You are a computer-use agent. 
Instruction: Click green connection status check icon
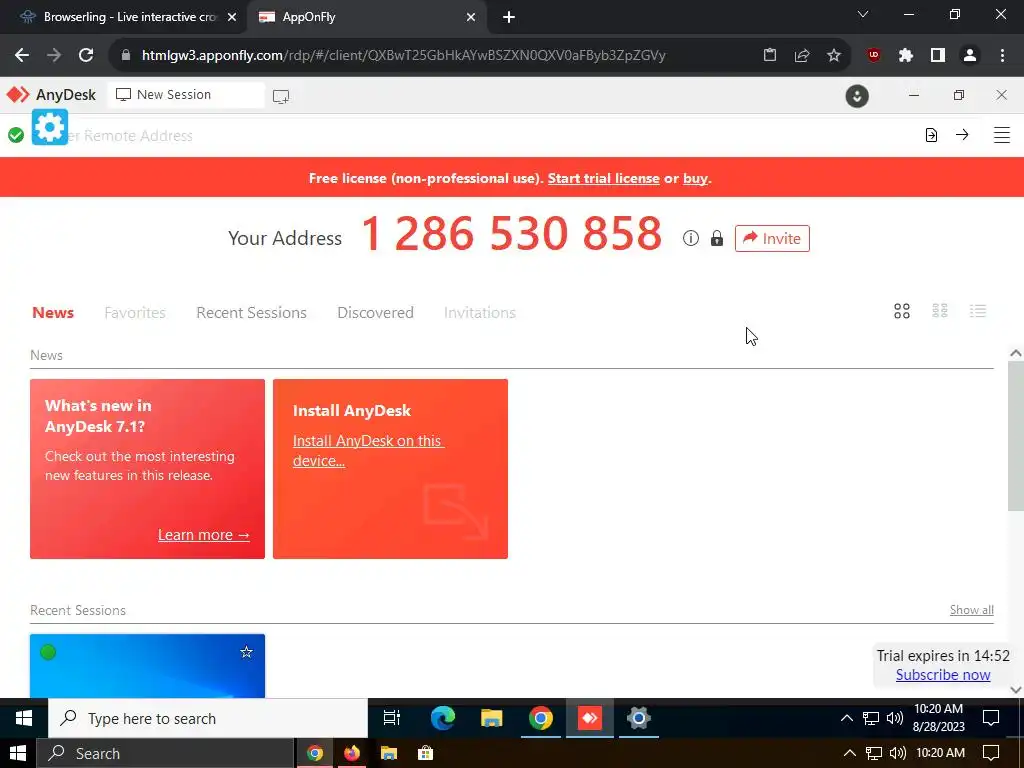pyautogui.click(x=16, y=135)
